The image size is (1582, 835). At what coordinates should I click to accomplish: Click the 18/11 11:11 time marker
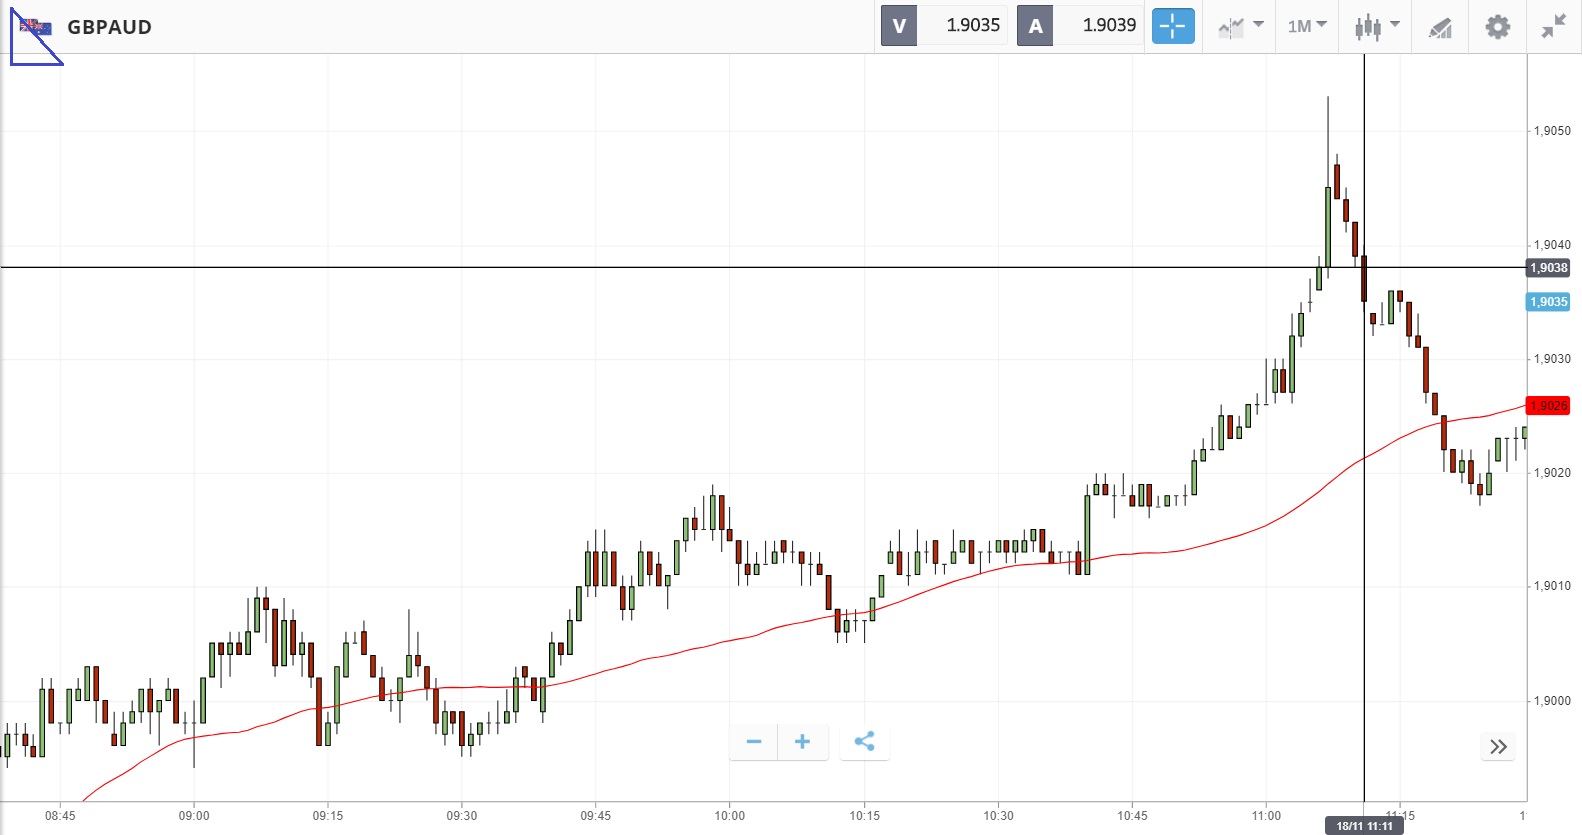(1364, 826)
